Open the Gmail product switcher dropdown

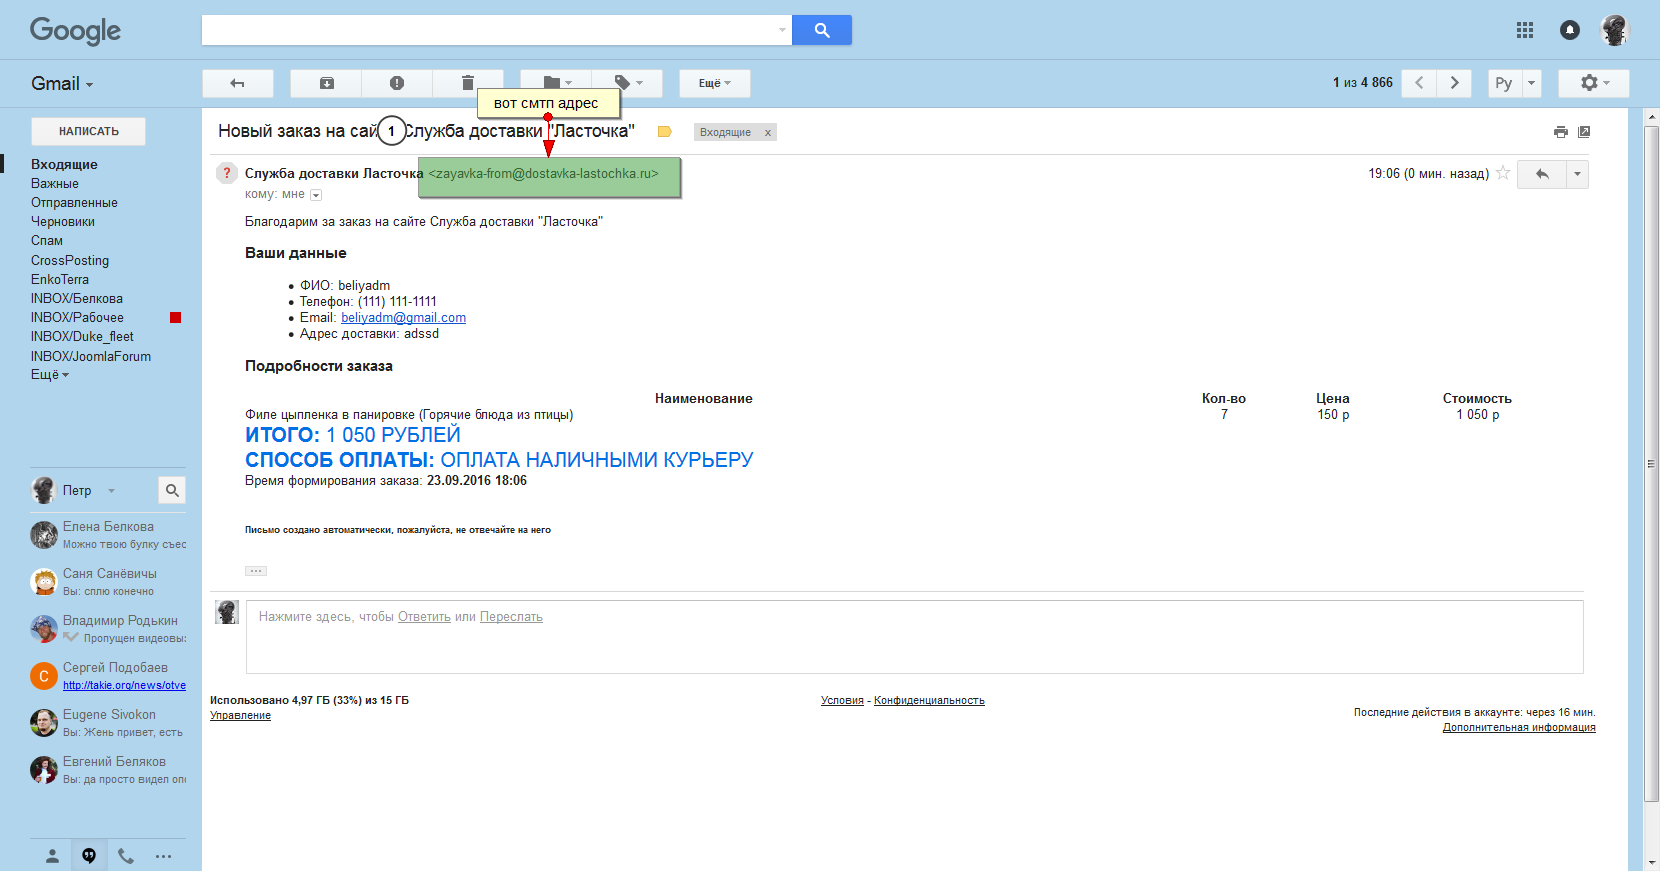tap(62, 84)
